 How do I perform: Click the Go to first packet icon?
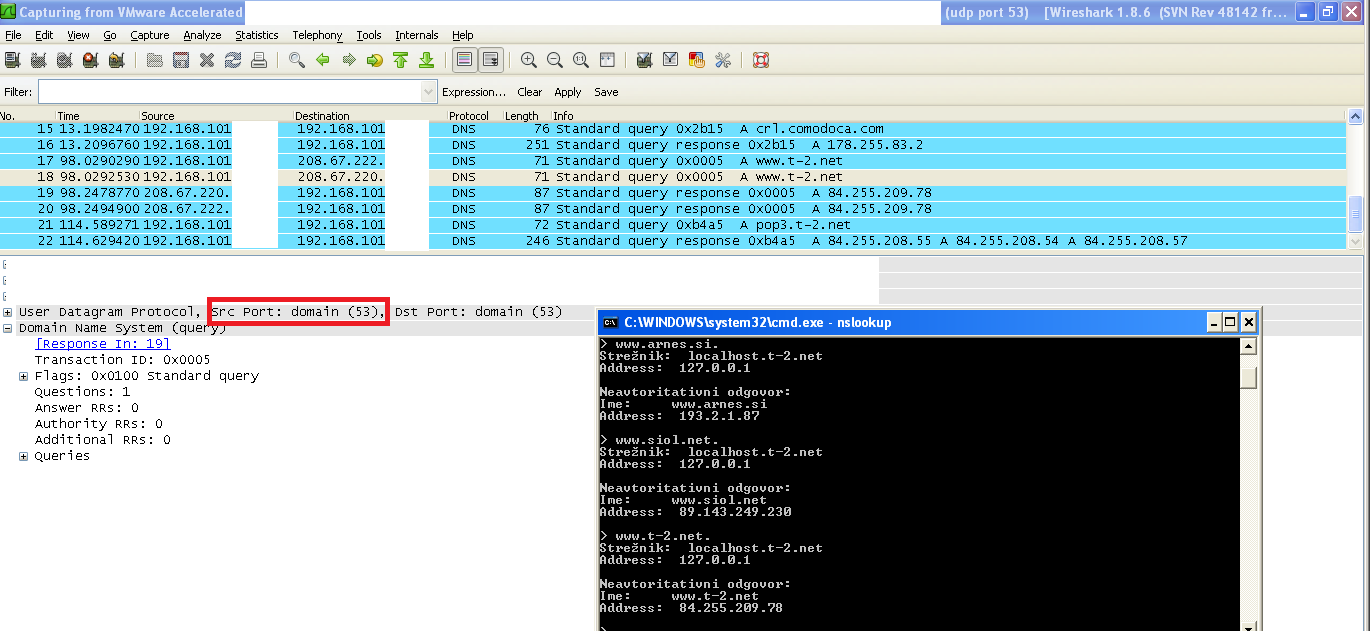coord(401,60)
